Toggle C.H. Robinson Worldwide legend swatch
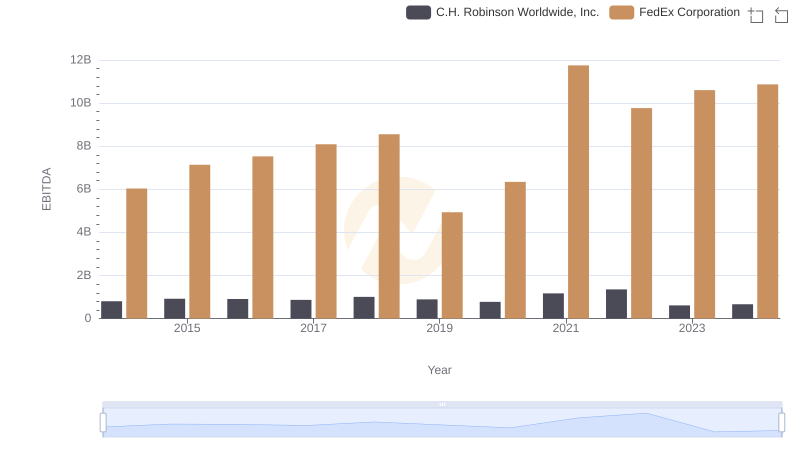 tap(418, 12)
